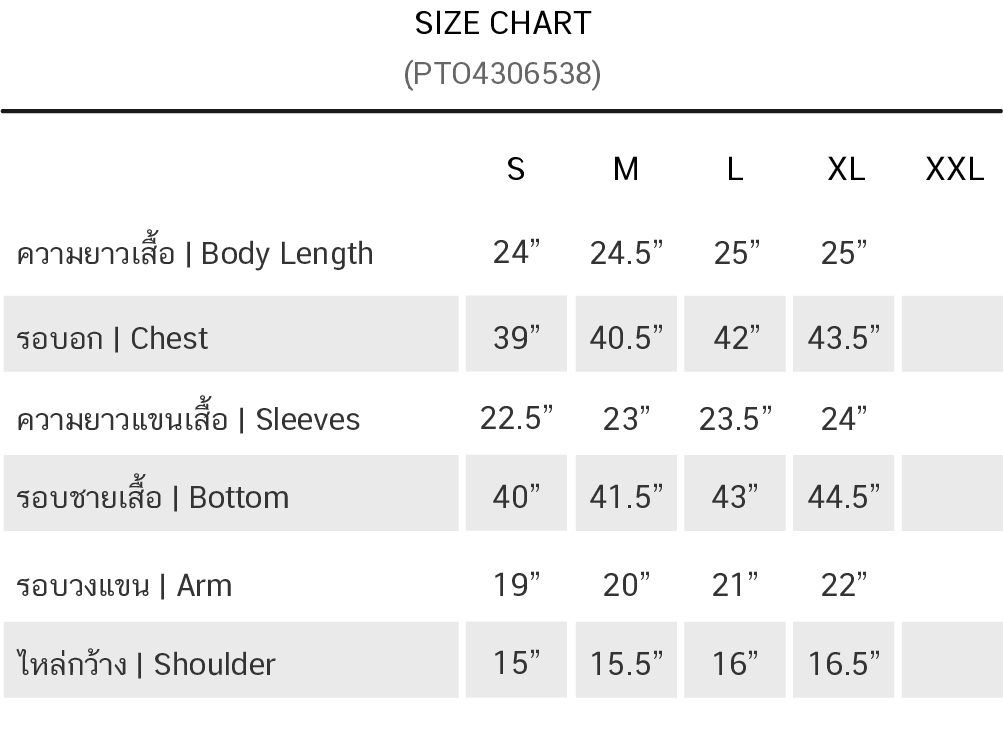Image resolution: width=1003 pixels, height=746 pixels.
Task: Select the 43.5” Chest measurement cell
Action: tap(844, 337)
